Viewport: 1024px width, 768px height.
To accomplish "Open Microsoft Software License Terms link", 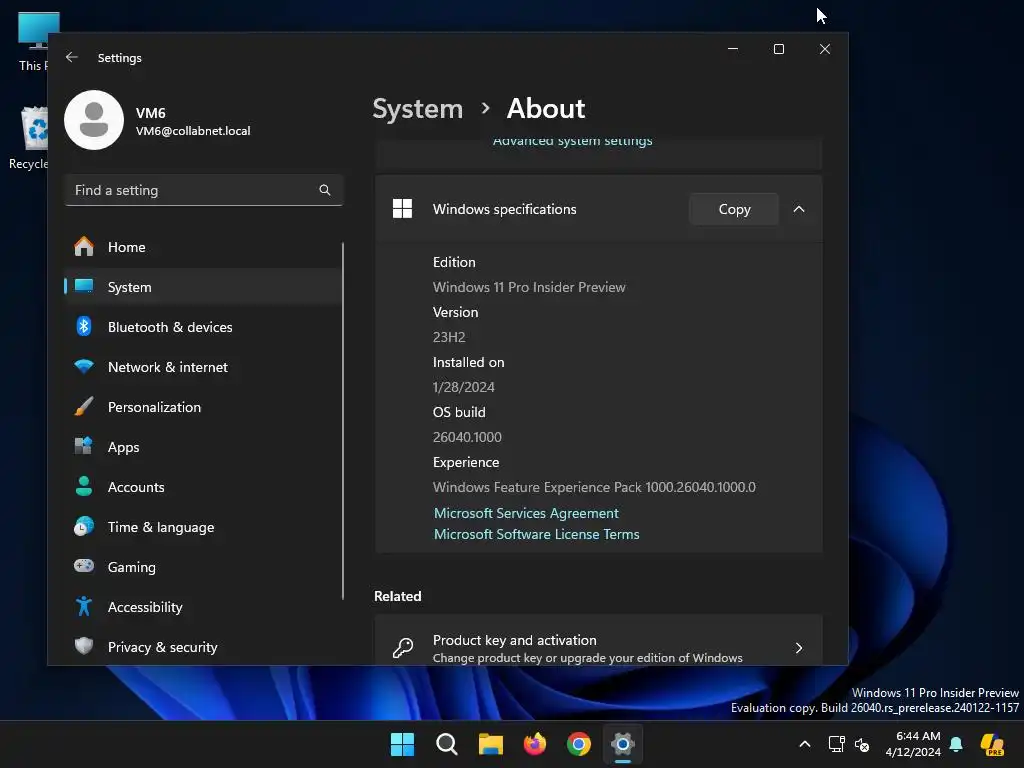I will tap(537, 534).
